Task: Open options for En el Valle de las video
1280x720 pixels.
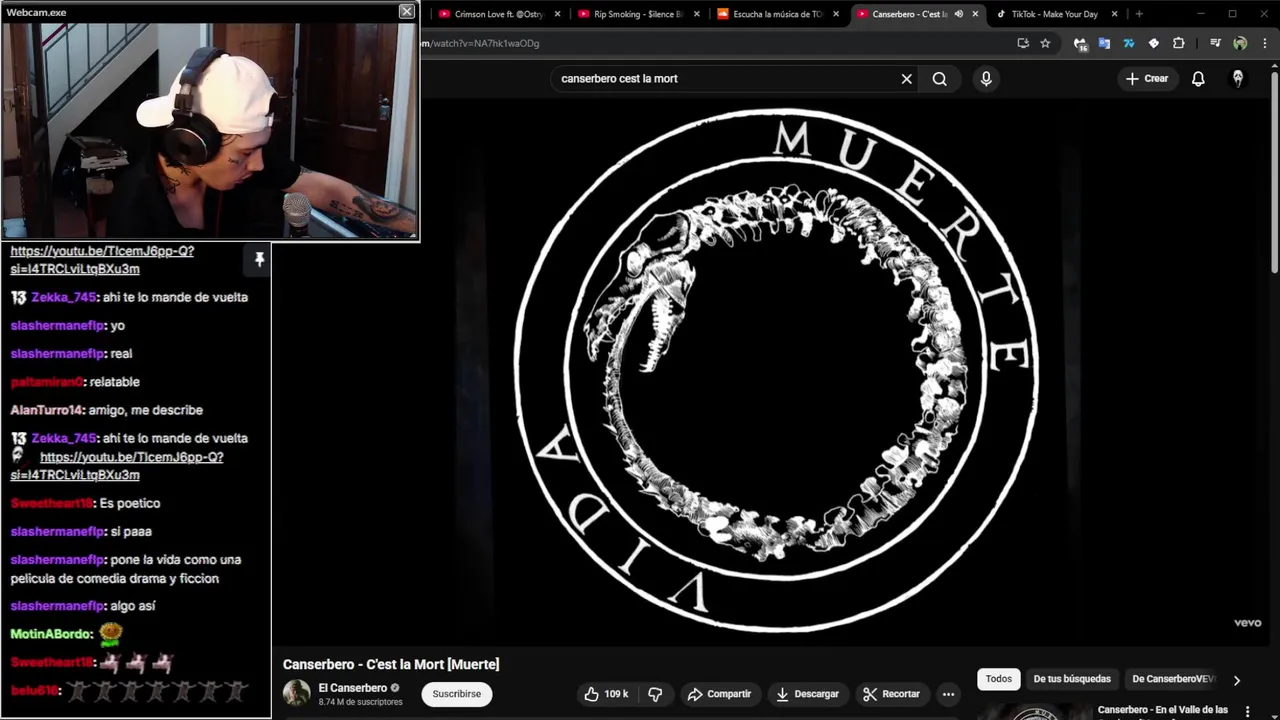Action: [x=1247, y=710]
